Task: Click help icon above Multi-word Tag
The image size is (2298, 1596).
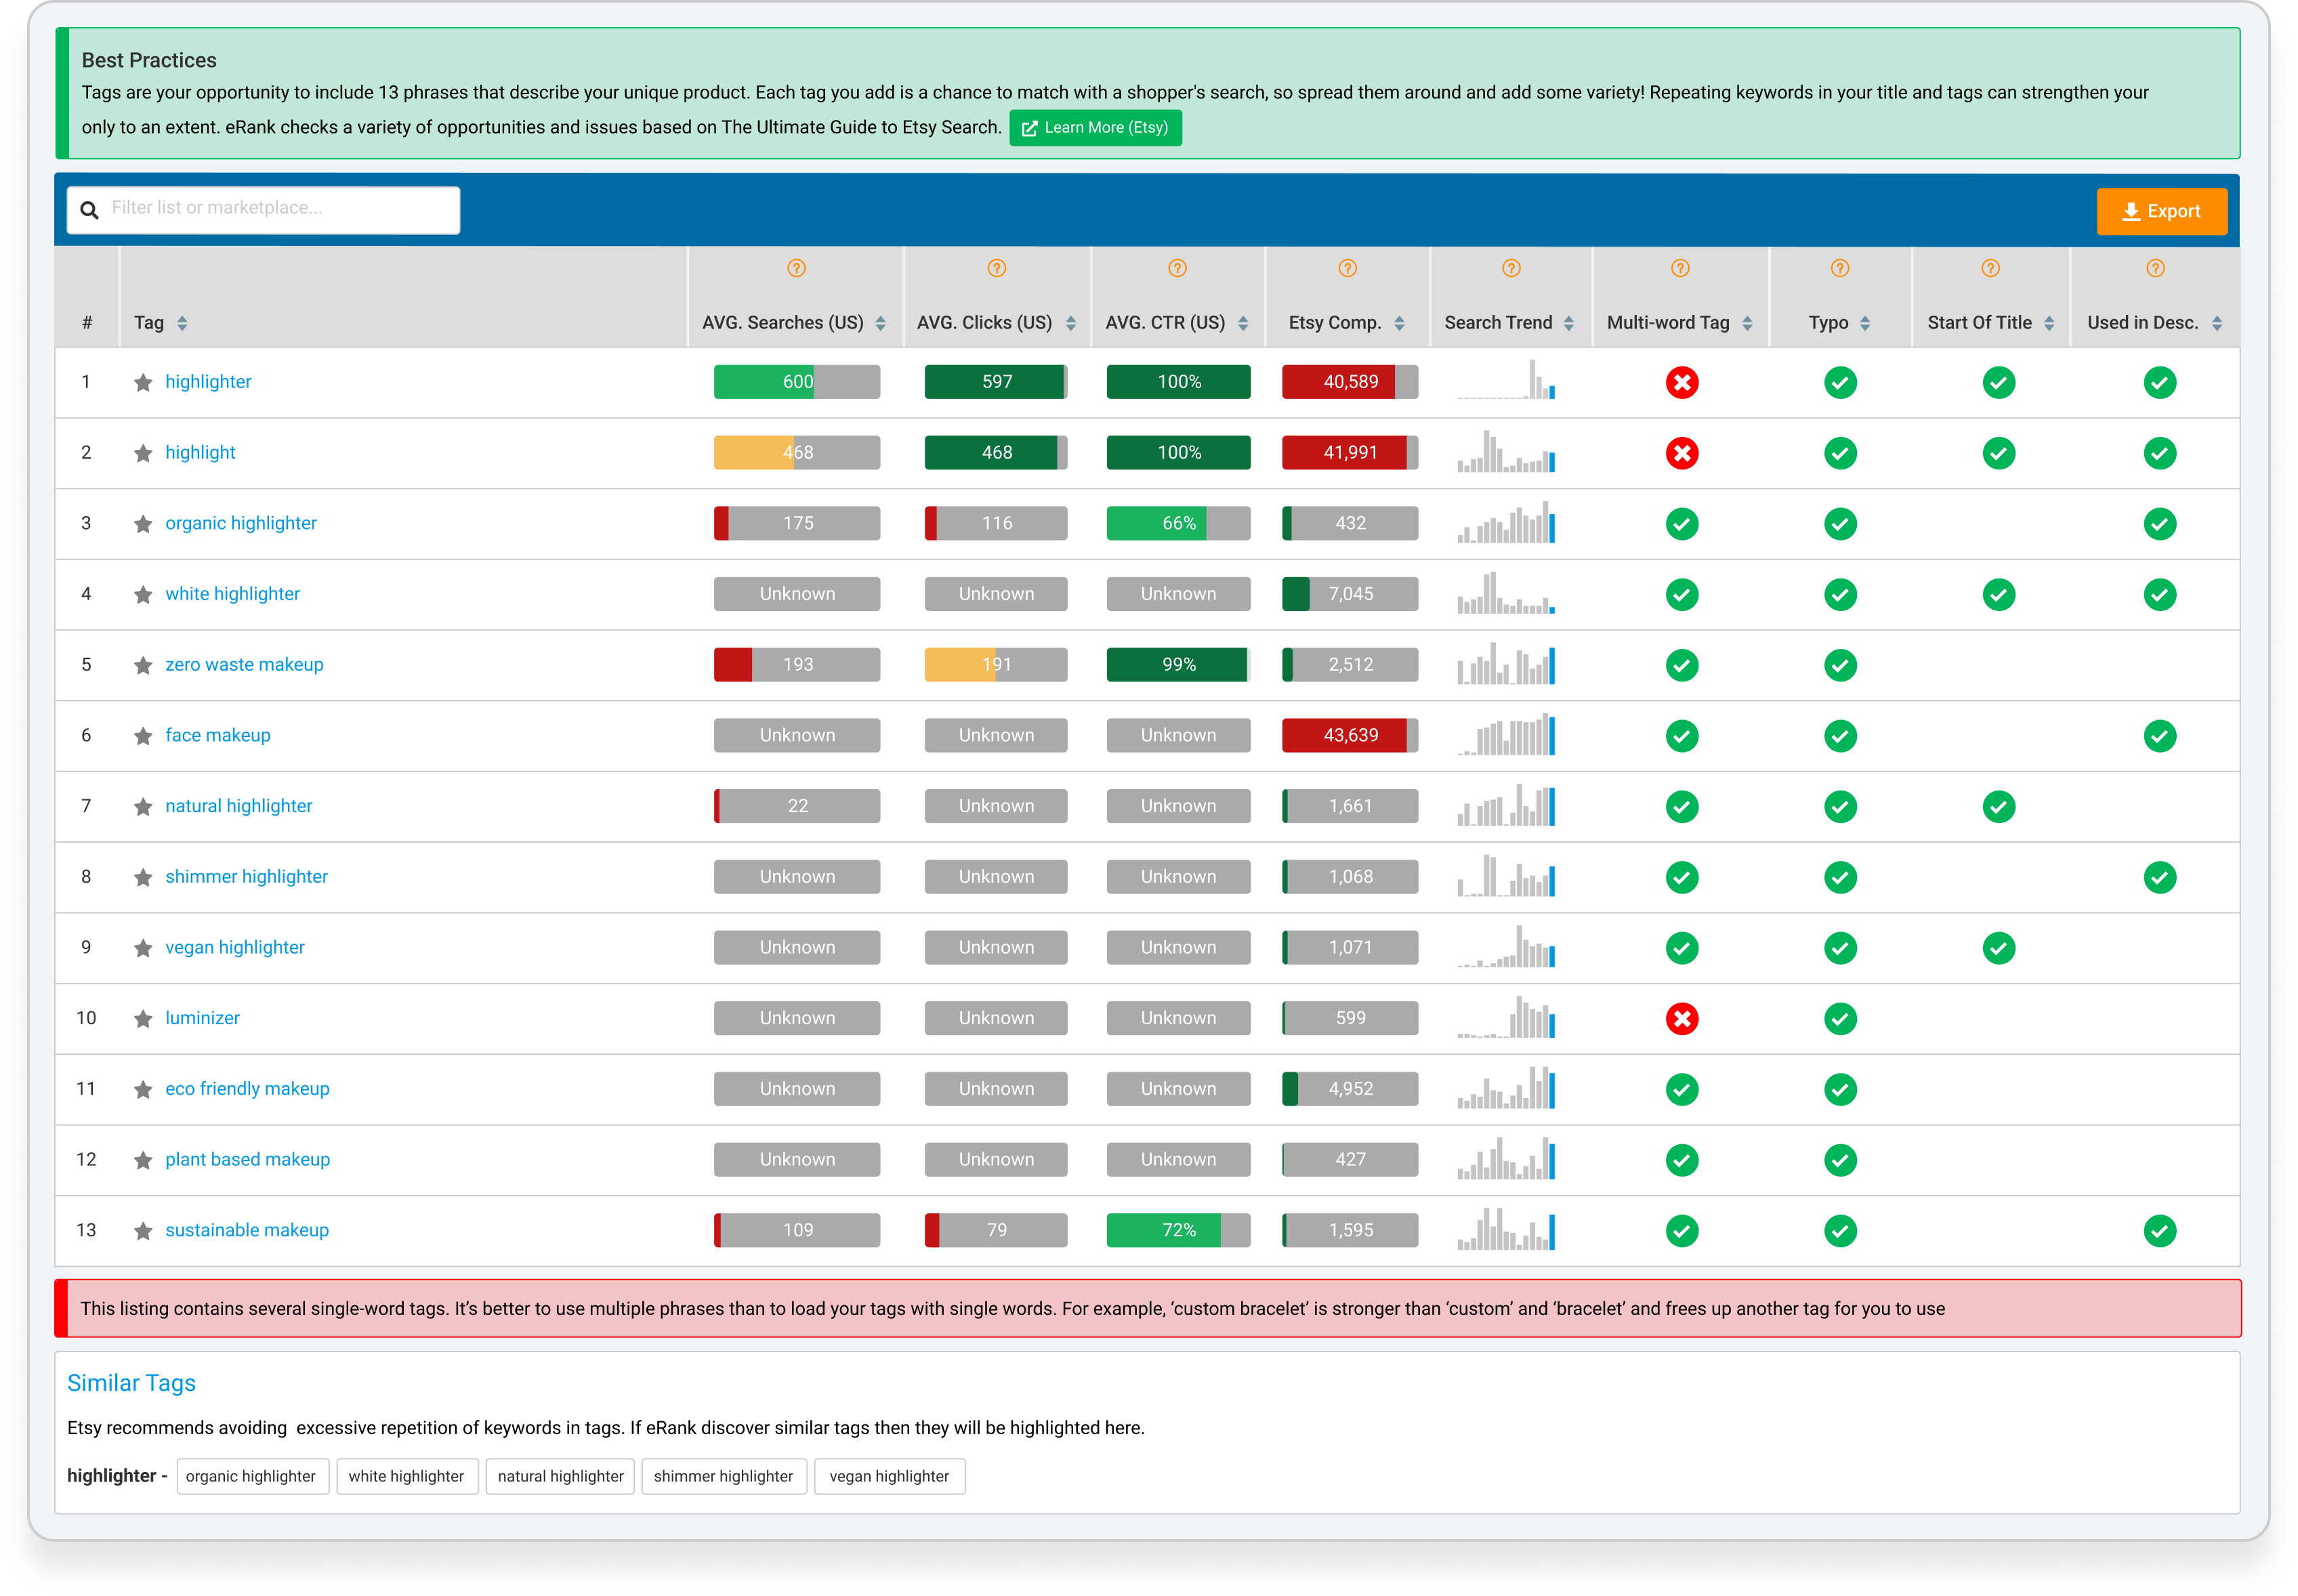Action: [x=1680, y=268]
